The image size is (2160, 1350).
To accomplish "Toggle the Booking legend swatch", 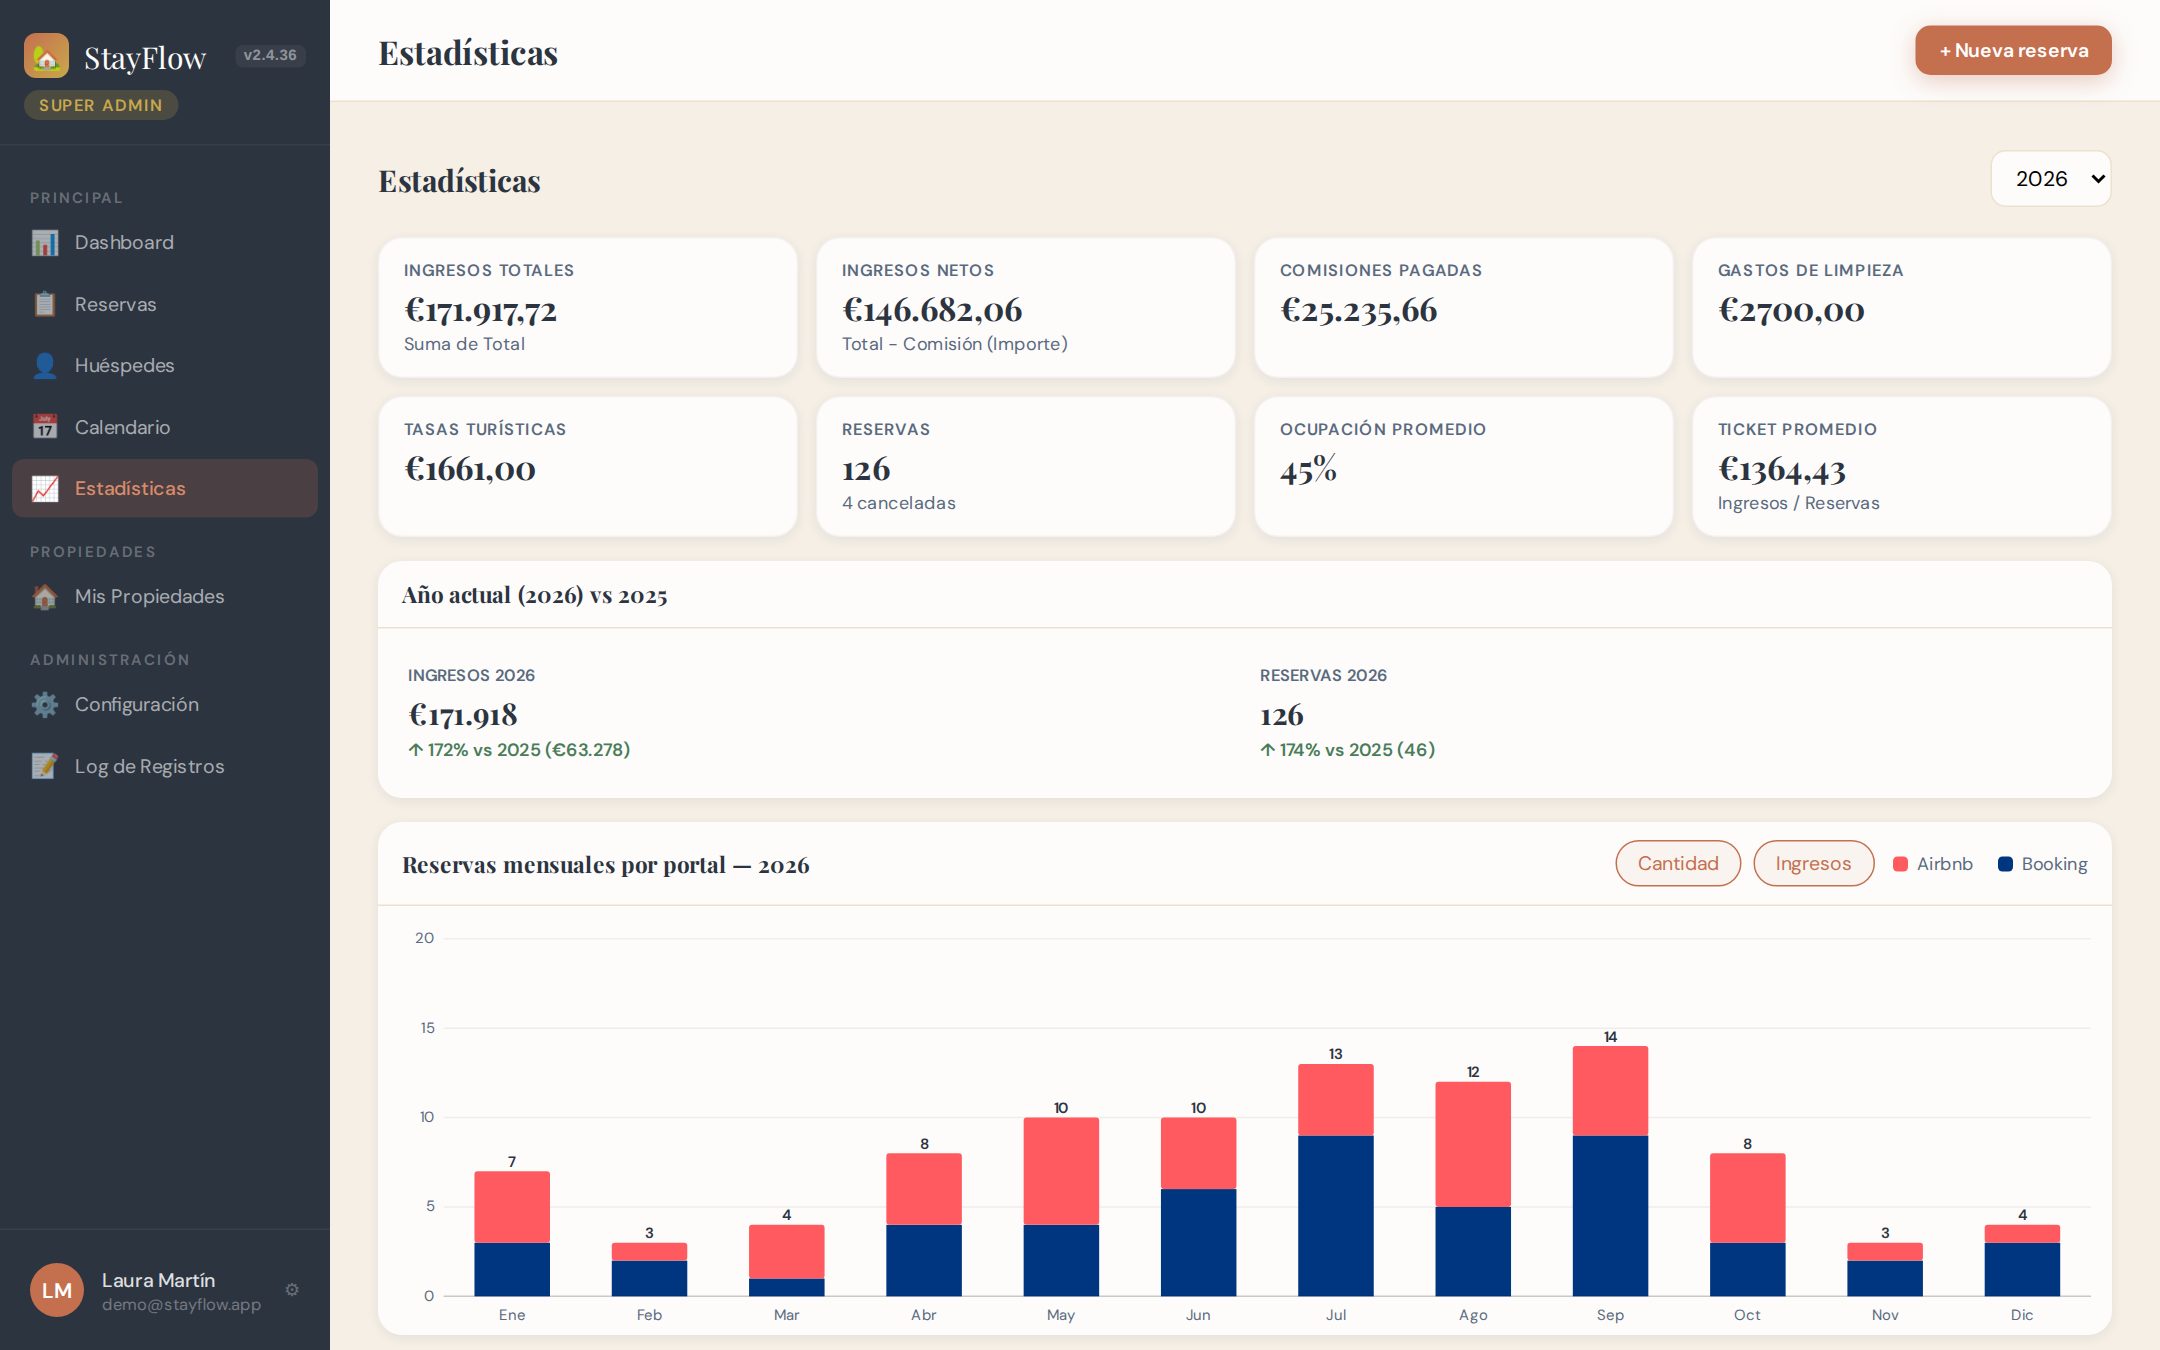I will coord(2005,864).
